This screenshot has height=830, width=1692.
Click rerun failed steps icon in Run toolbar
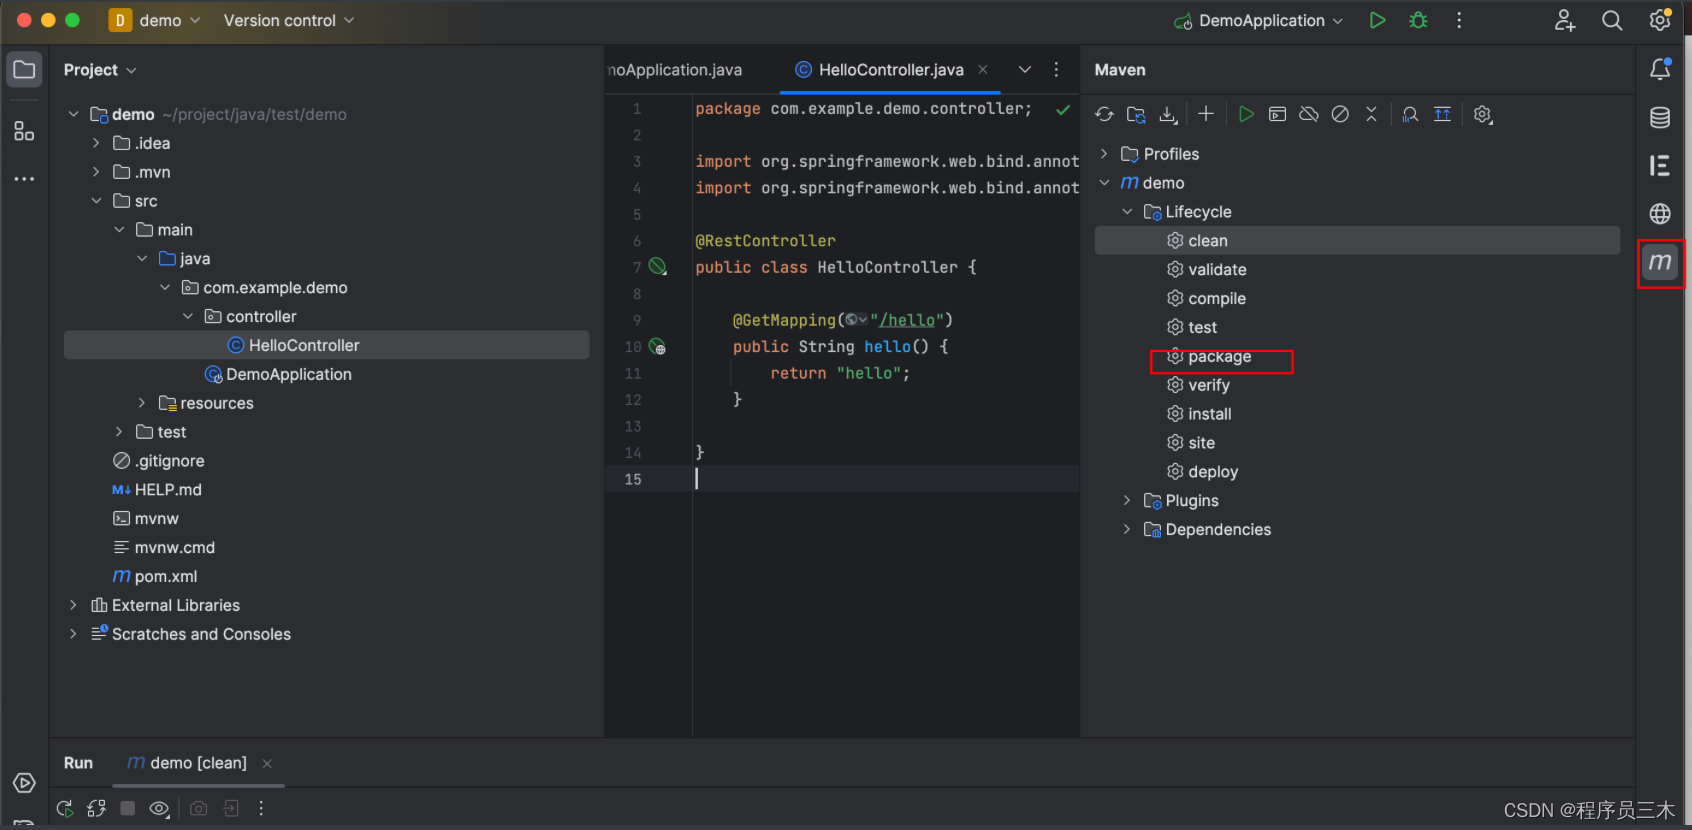96,808
